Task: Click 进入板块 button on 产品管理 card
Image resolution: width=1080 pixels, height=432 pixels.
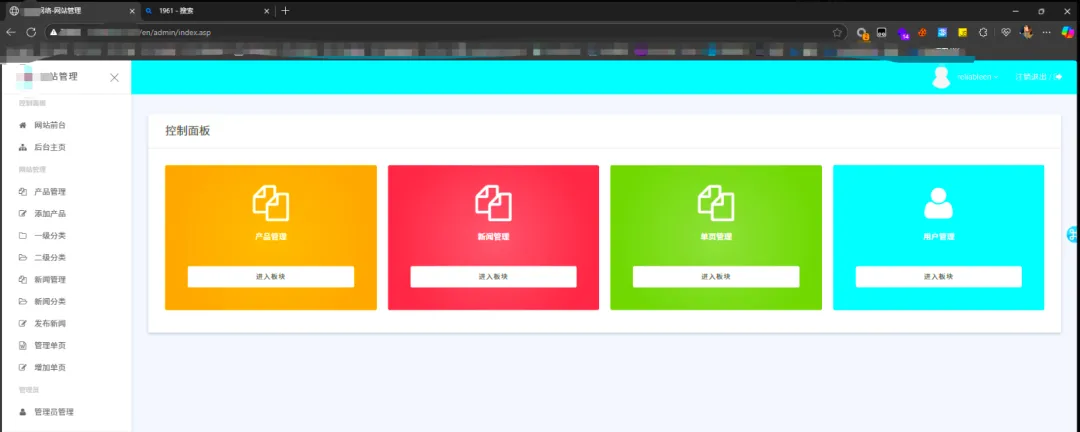Action: [271, 277]
